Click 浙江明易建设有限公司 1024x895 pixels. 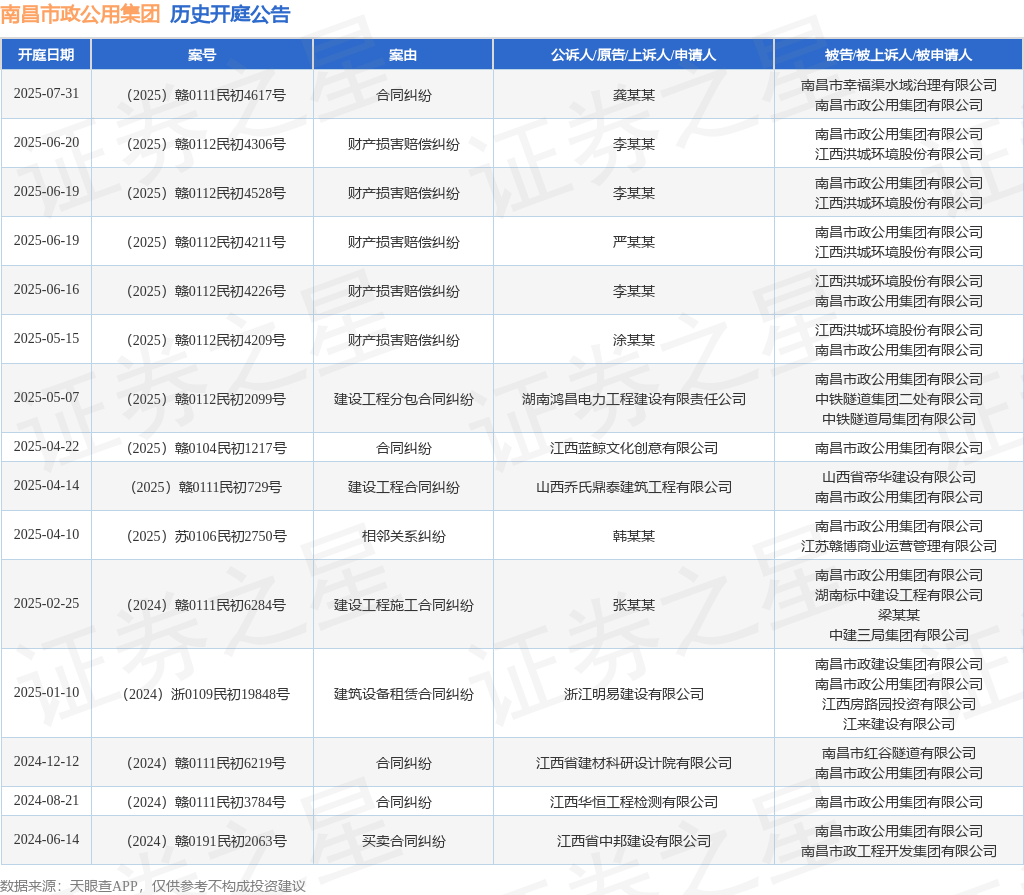(x=633, y=694)
